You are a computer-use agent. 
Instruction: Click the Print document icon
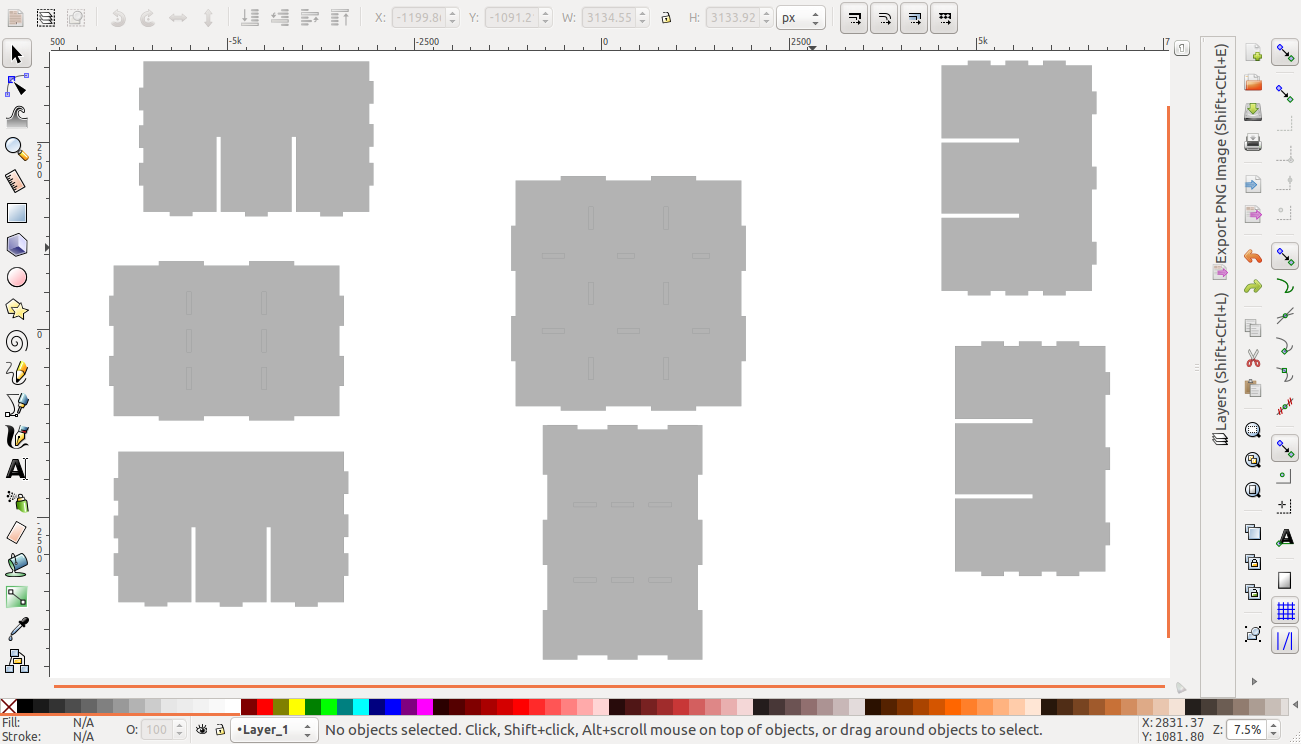click(1253, 143)
